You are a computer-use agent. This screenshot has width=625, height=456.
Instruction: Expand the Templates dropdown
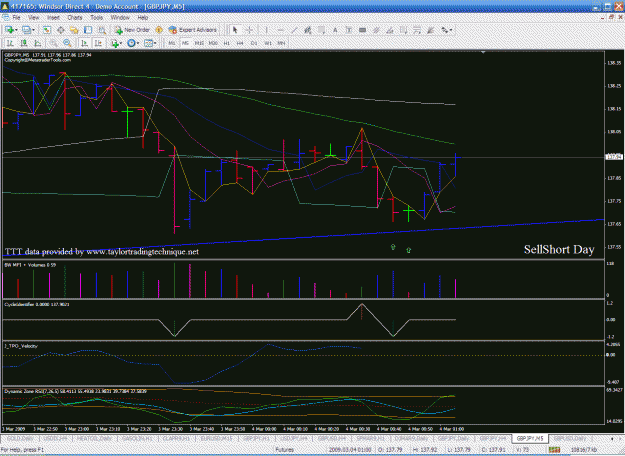click(155, 43)
